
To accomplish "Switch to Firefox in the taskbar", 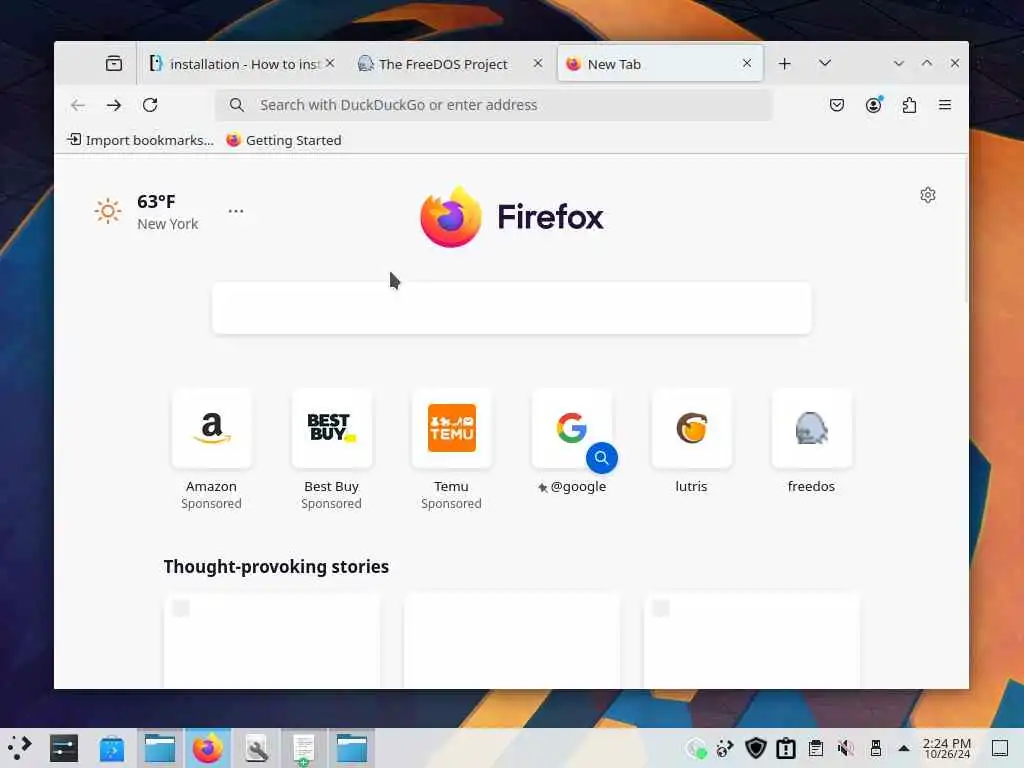I will [208, 748].
